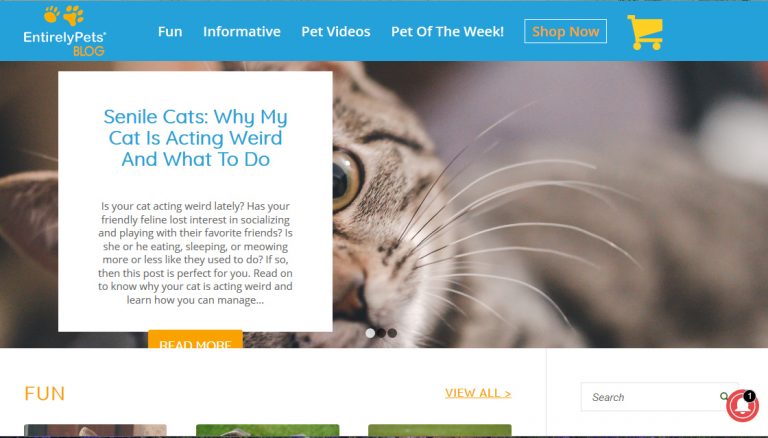Viewport: 768px width, 438px height.
Task: Click the orange Read More button
Action: coord(195,339)
